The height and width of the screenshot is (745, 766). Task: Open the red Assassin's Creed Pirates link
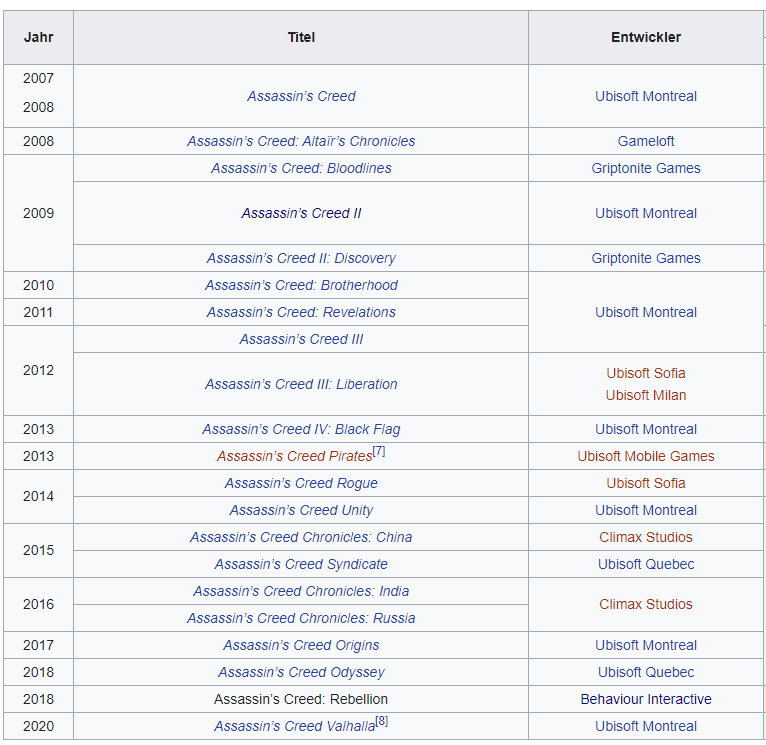[295, 456]
